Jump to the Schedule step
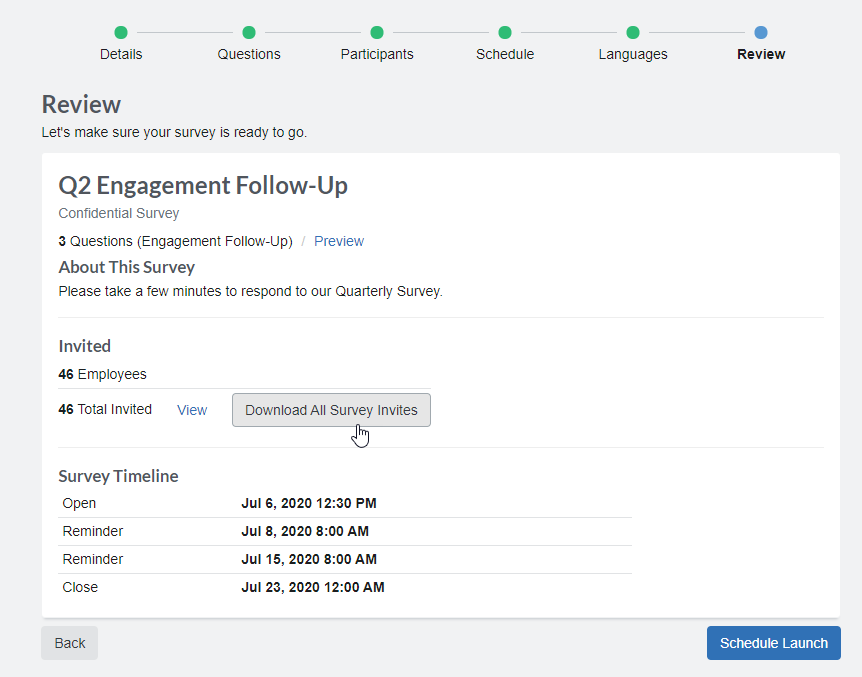 point(504,54)
